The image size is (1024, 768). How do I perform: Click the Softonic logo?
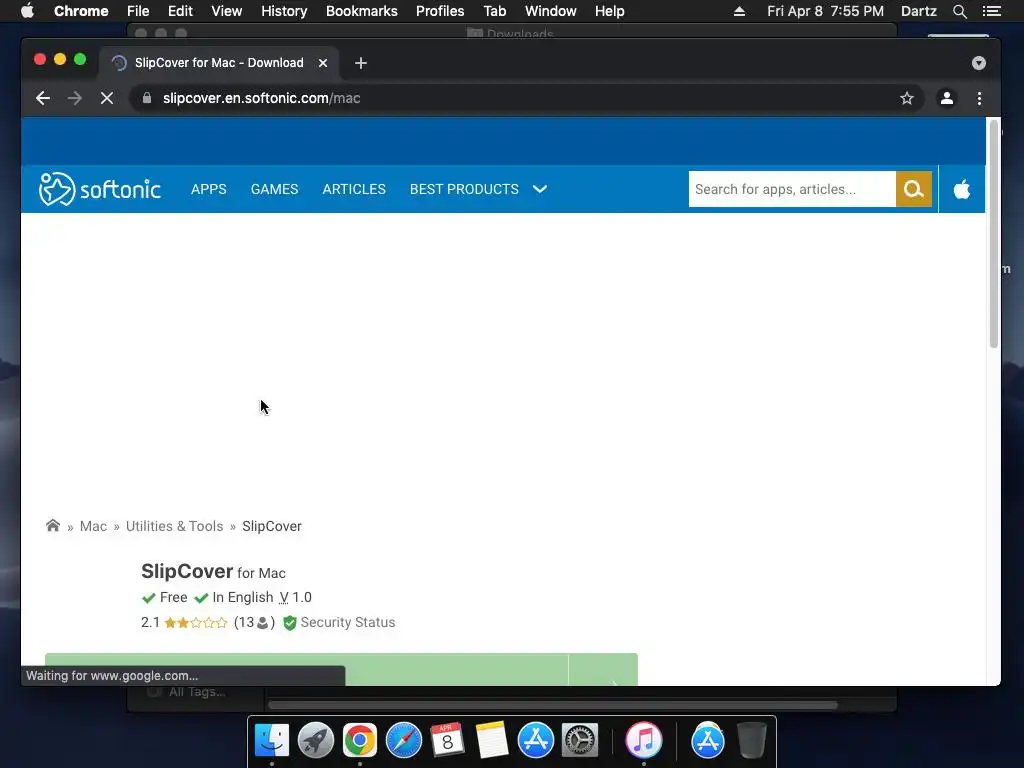click(x=99, y=189)
